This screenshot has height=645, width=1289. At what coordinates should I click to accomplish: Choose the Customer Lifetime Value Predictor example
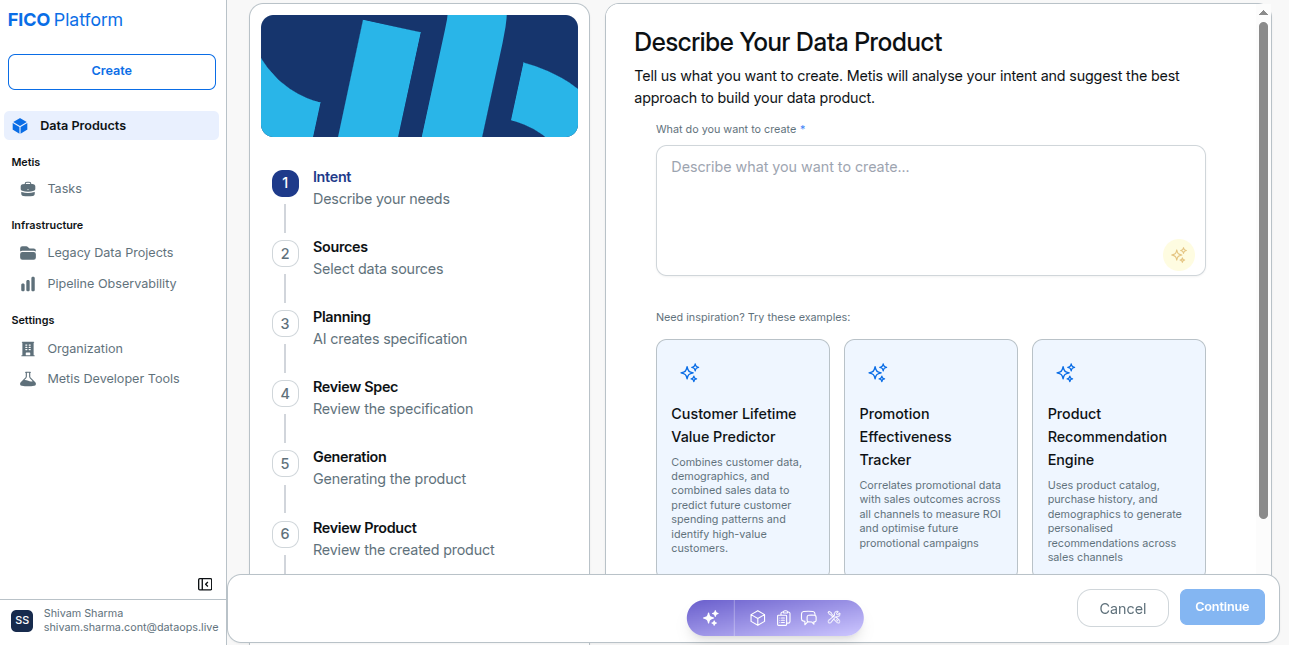[743, 457]
